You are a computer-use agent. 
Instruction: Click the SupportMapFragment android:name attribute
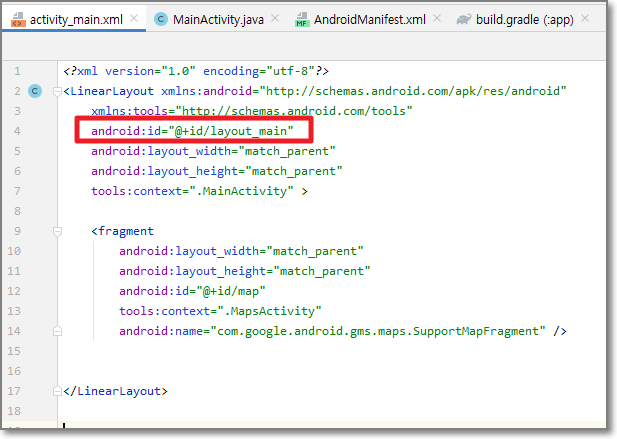(x=333, y=331)
